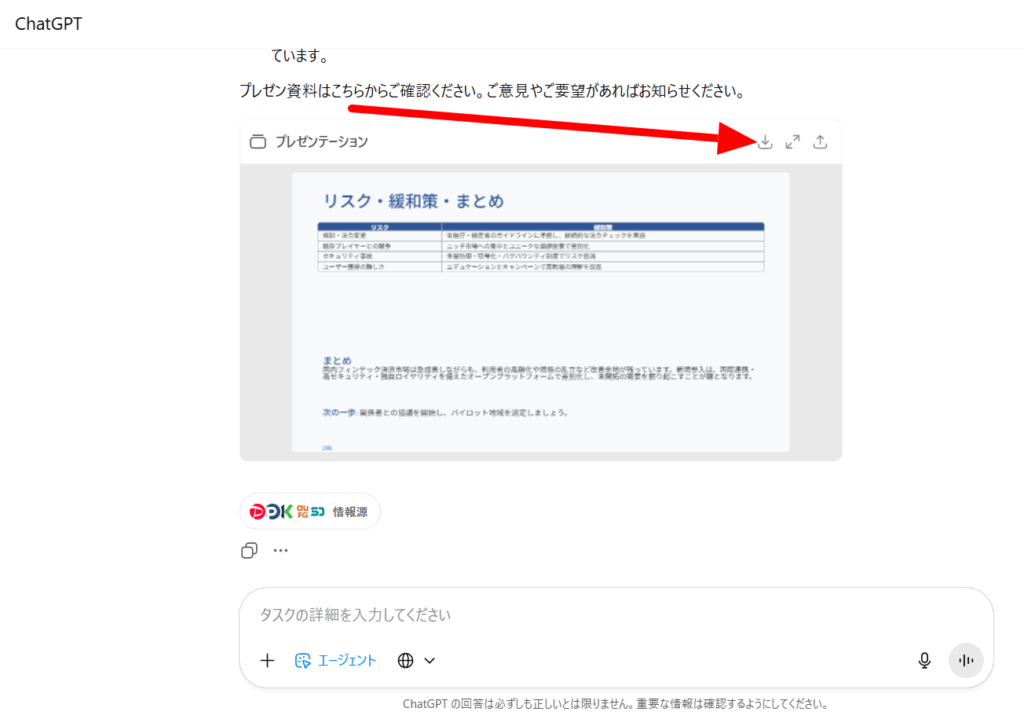Click the plus icon to add attachments

pyautogui.click(x=267, y=660)
